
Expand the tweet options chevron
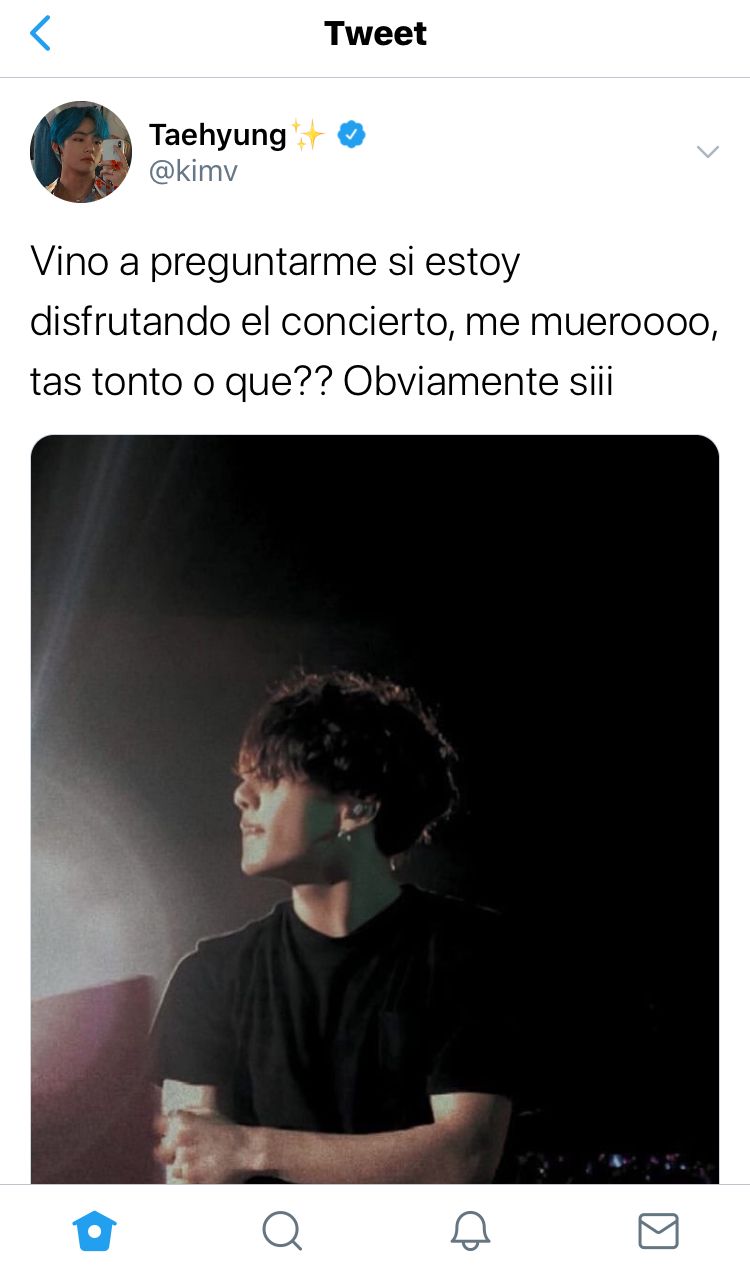click(x=707, y=152)
